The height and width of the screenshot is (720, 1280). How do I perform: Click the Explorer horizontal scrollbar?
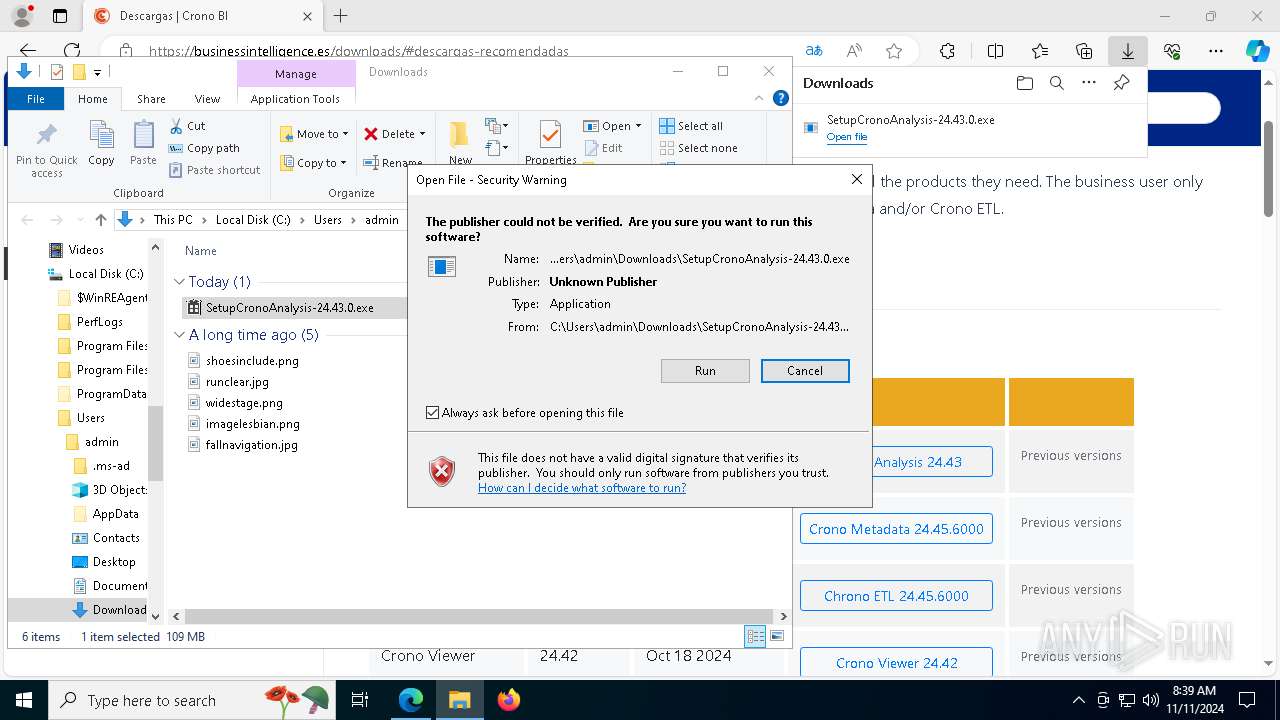[480, 616]
